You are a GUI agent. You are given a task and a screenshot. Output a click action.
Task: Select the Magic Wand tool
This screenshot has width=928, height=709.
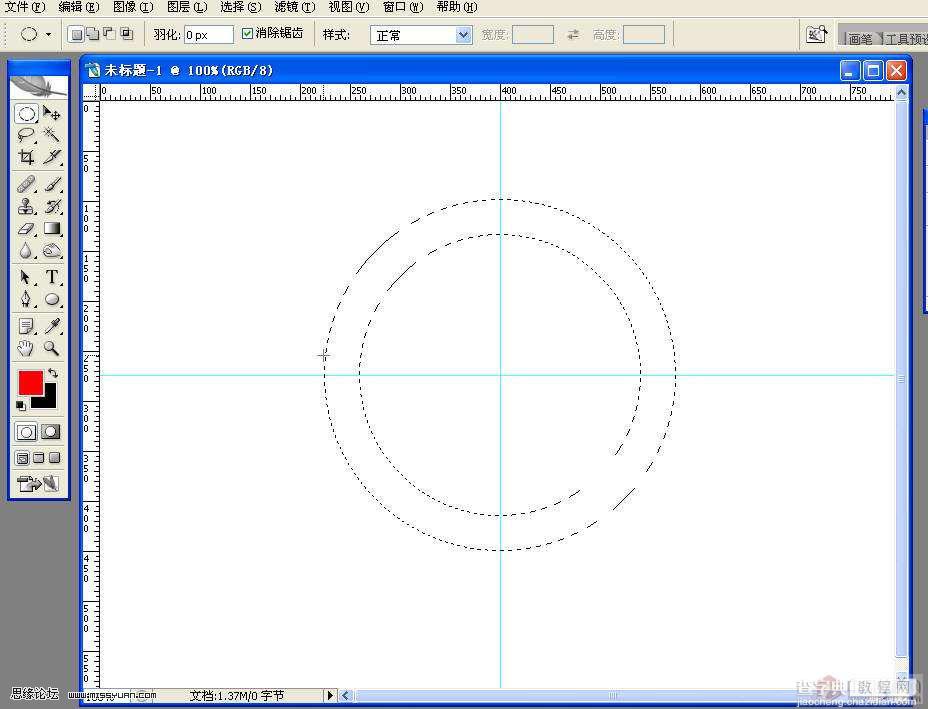(52, 135)
